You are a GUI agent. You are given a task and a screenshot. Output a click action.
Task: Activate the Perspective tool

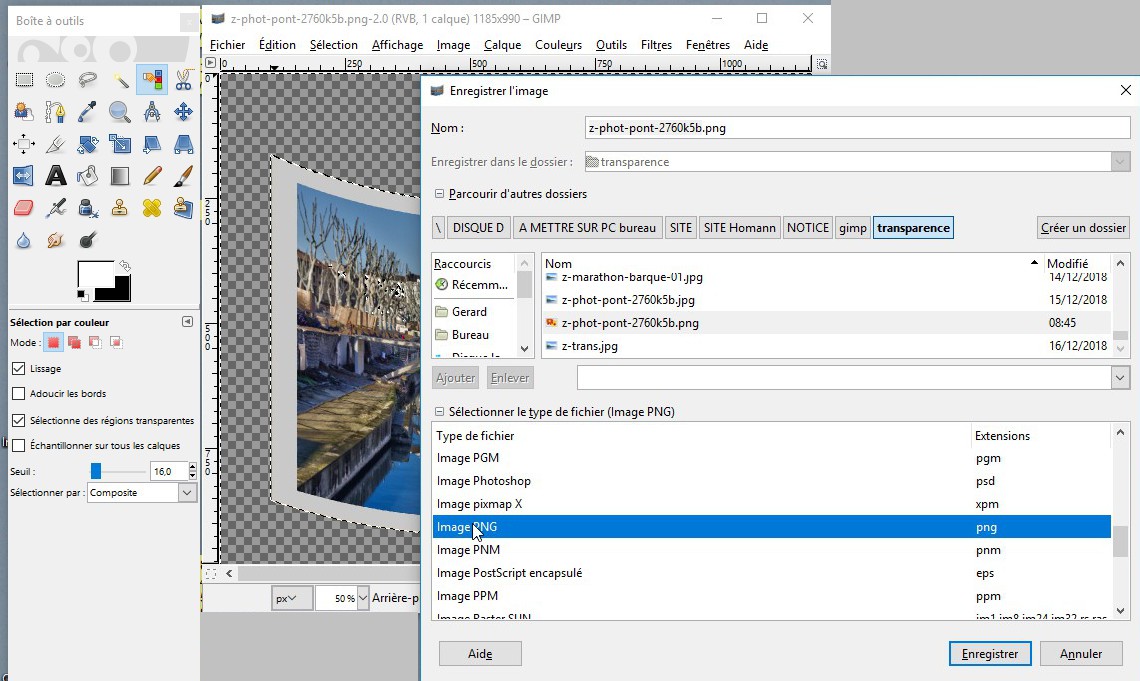(x=183, y=144)
